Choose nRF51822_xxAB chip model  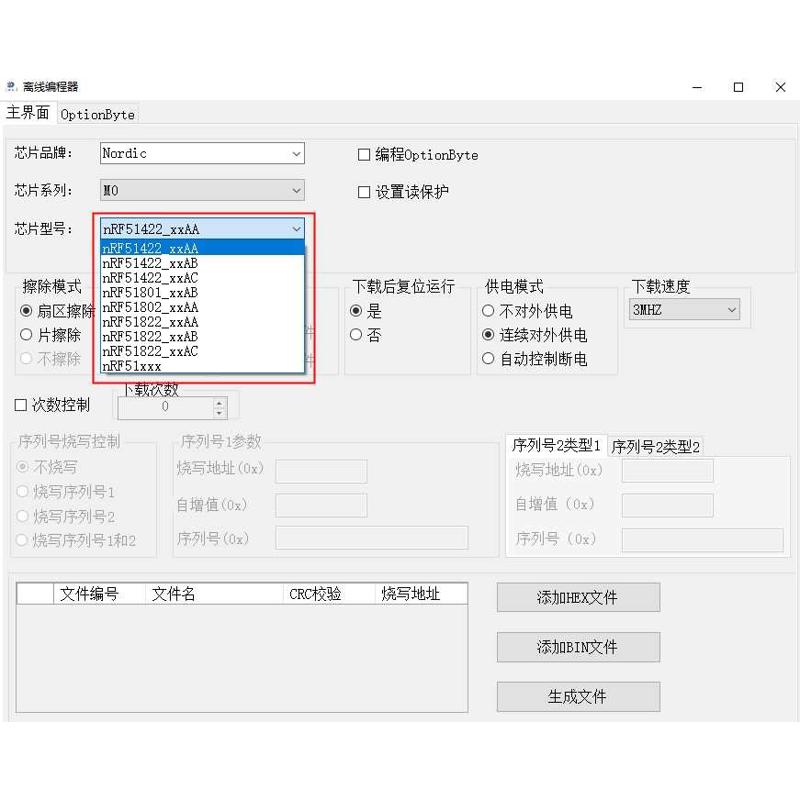(203, 337)
